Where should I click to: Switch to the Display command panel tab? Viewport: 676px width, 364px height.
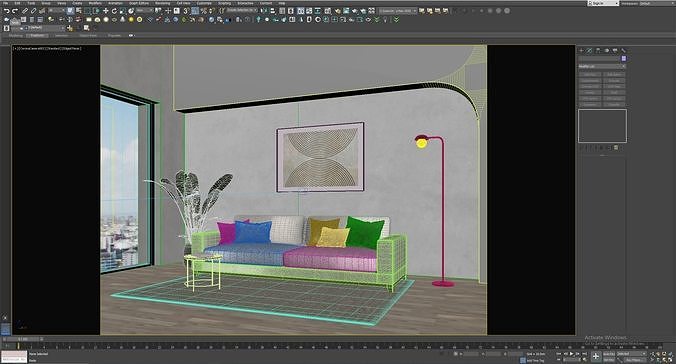point(615,50)
